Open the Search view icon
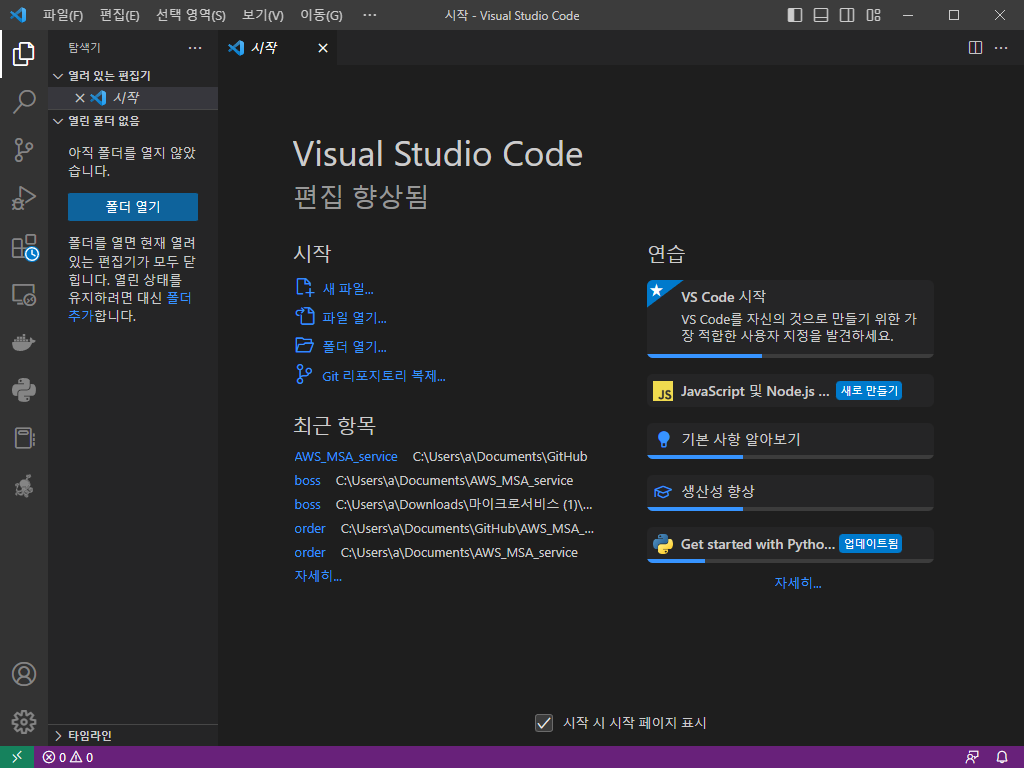Screen dimensions: 1024x768 click(24, 102)
